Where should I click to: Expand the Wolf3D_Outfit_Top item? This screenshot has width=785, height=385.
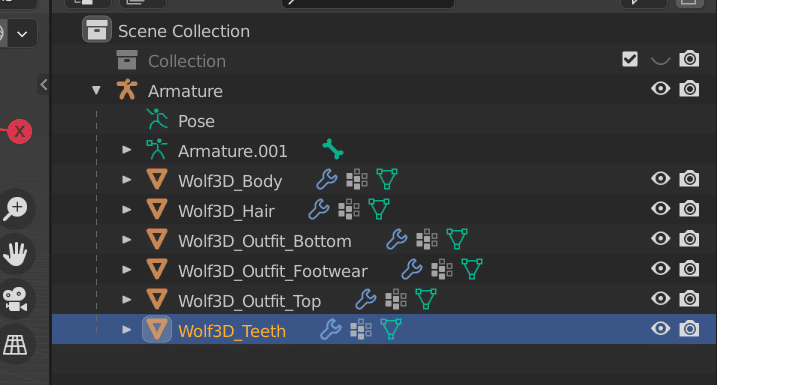pos(127,300)
